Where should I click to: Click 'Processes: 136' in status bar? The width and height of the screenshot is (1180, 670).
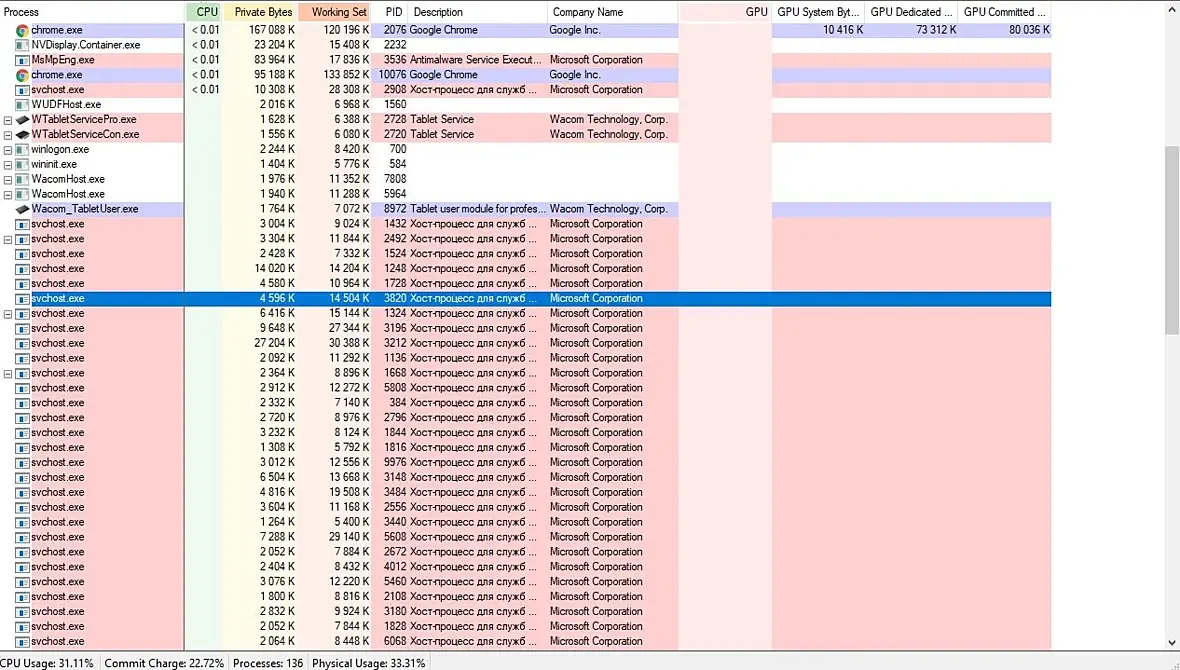tap(268, 663)
